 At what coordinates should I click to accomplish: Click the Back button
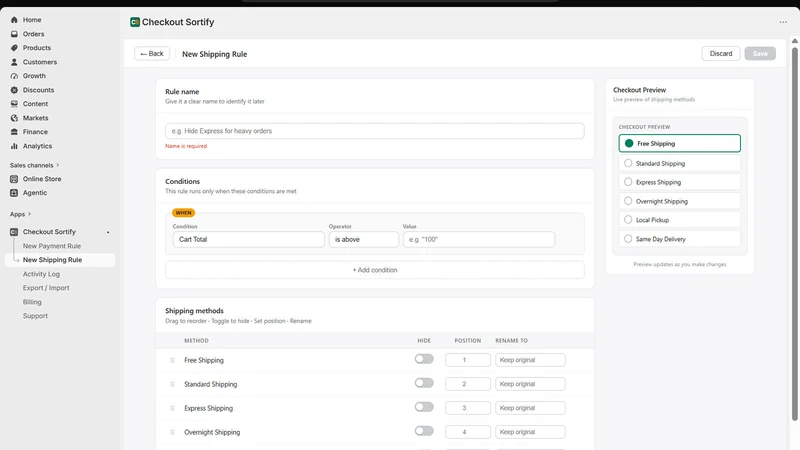[152, 54]
